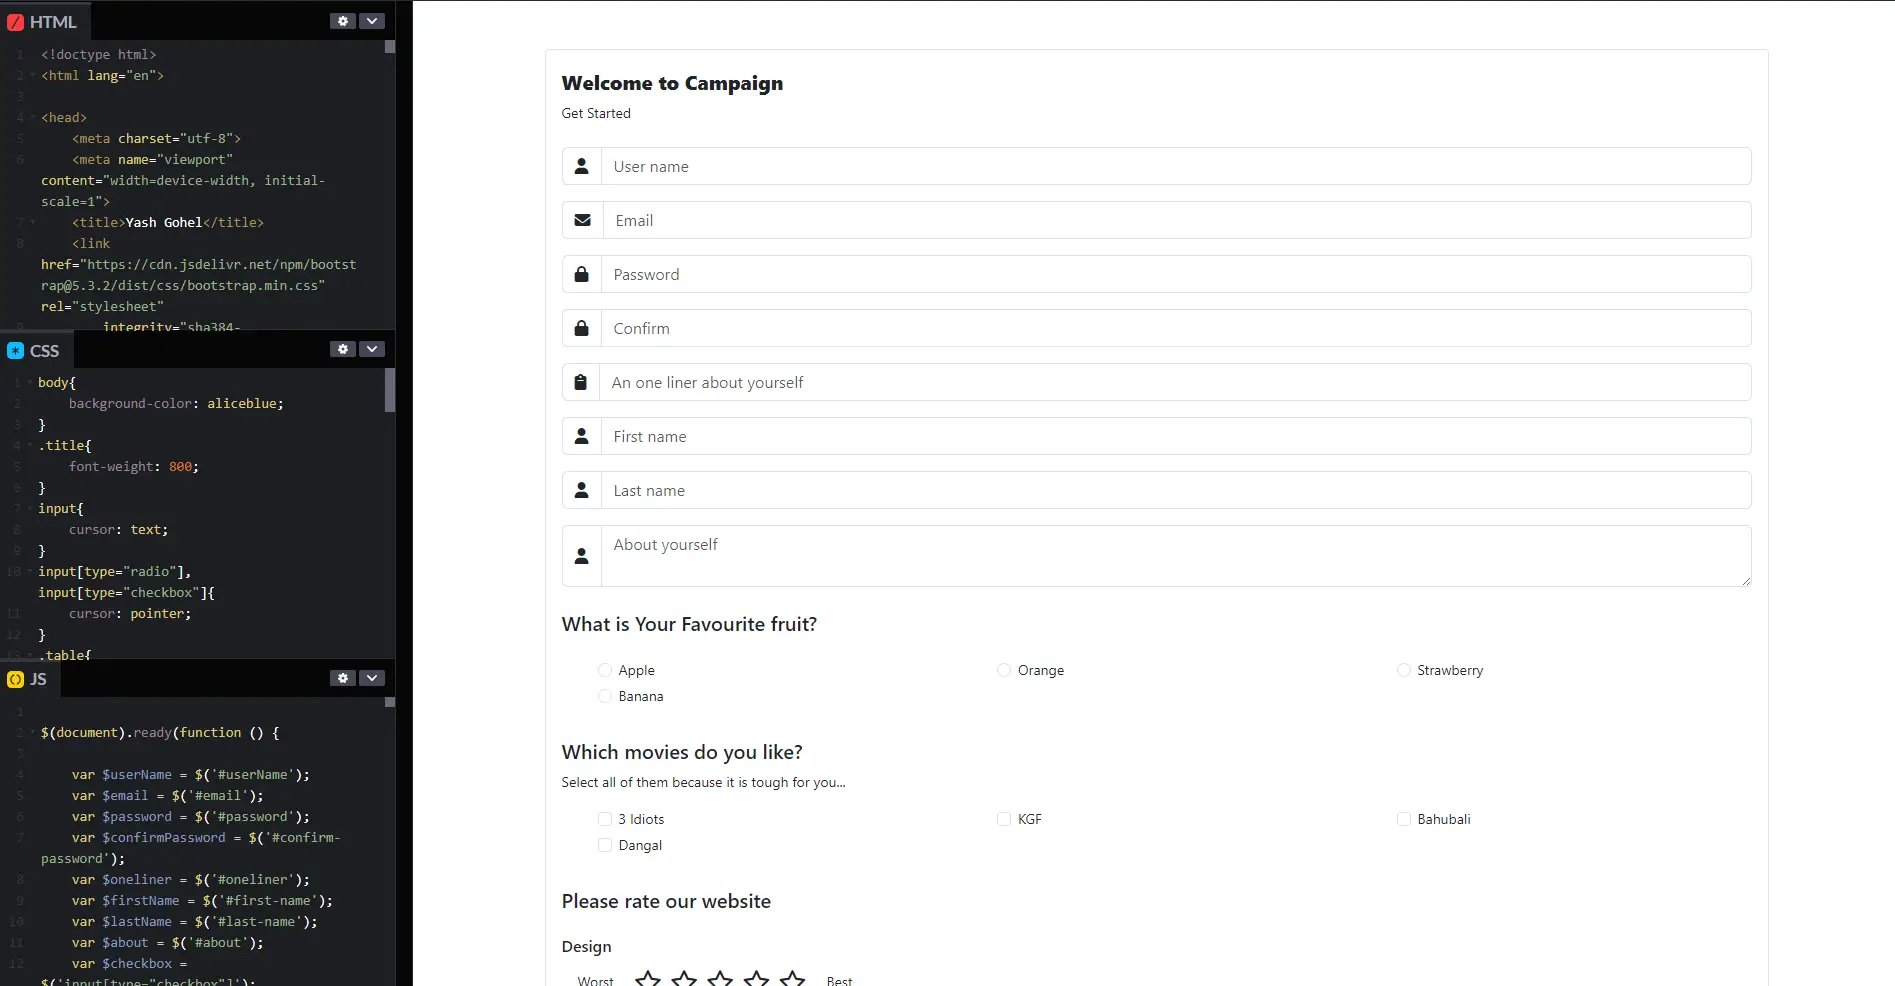Open the CSS panel settings gear
The image size is (1895, 986).
click(343, 349)
